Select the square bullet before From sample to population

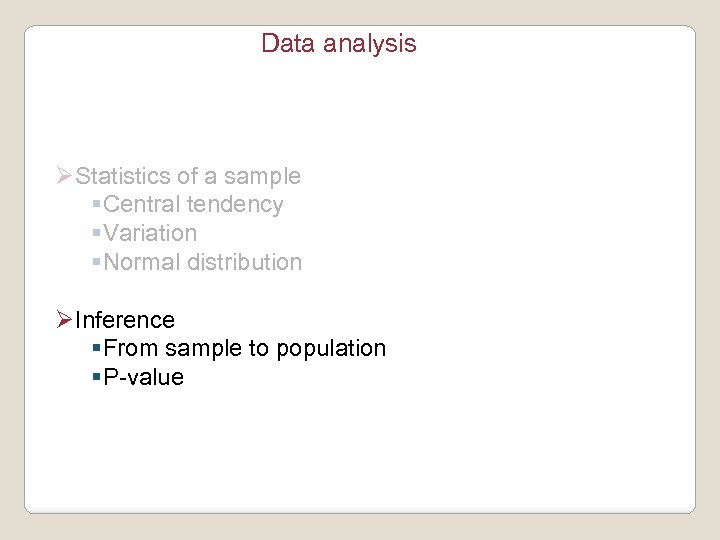(96, 349)
